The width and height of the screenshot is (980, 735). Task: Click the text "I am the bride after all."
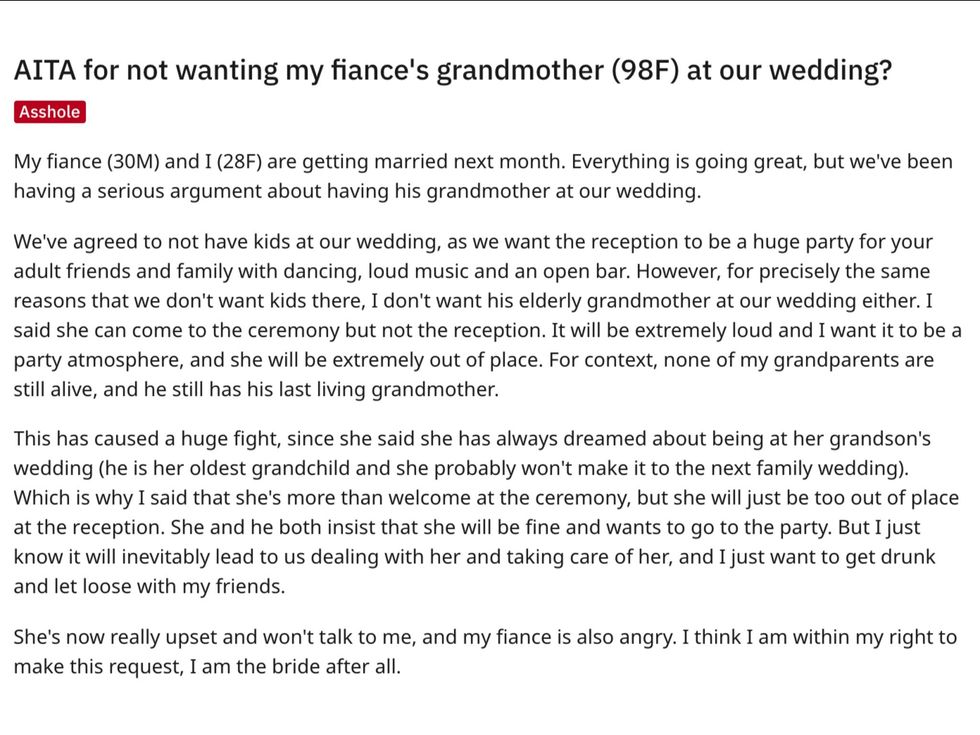(x=296, y=666)
